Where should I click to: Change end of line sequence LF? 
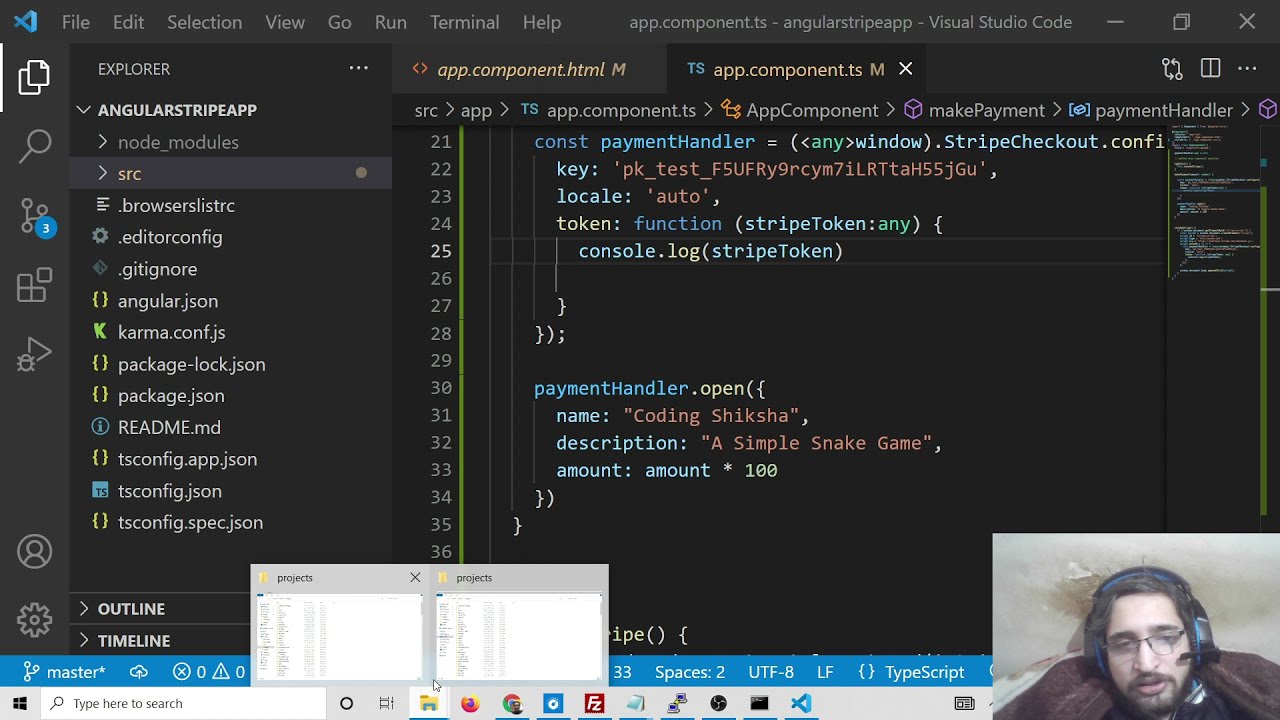825,672
